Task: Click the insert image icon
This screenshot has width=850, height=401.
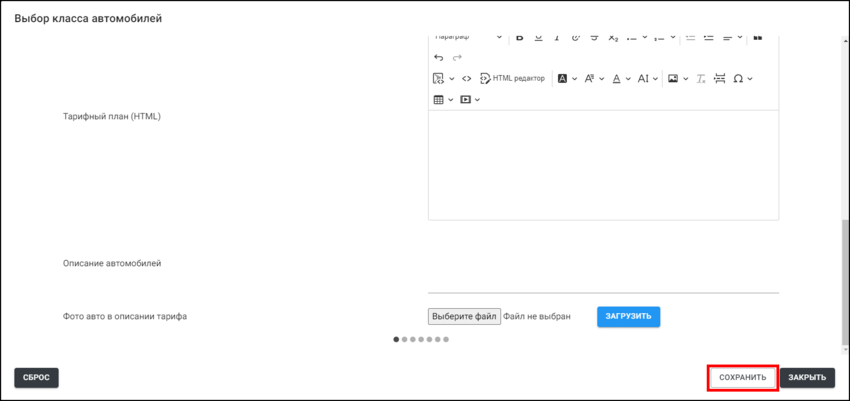Action: coord(673,78)
